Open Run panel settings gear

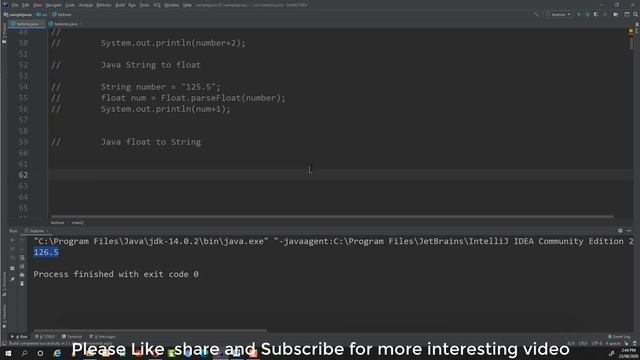tap(620, 231)
